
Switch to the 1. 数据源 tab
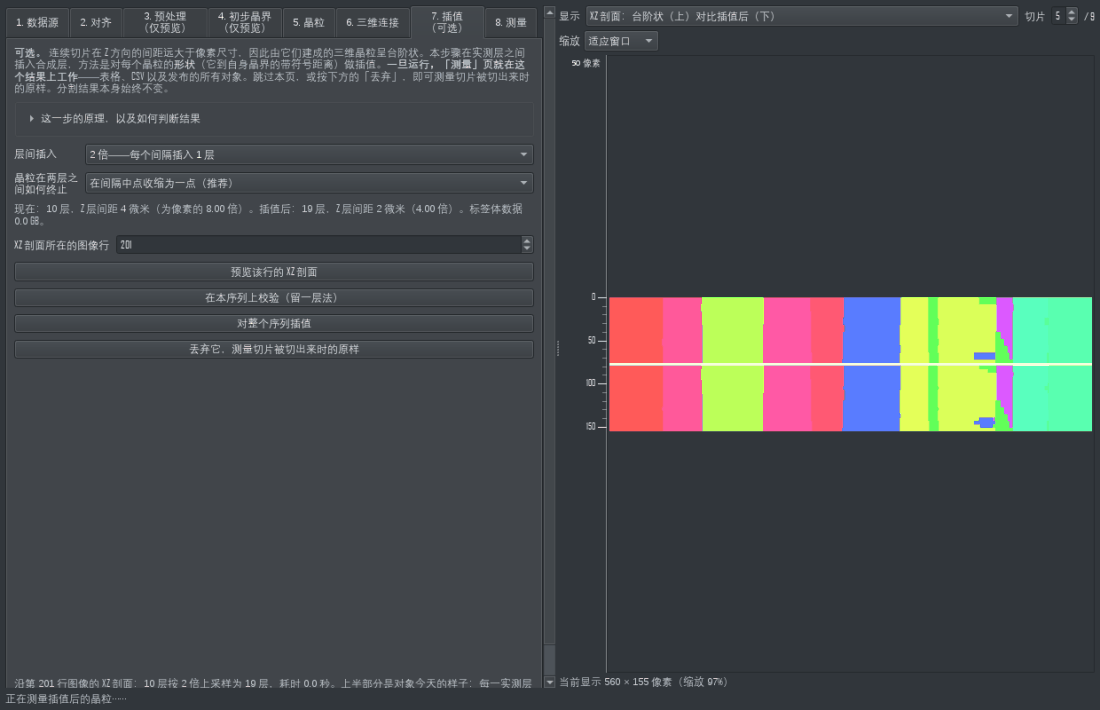(37, 22)
